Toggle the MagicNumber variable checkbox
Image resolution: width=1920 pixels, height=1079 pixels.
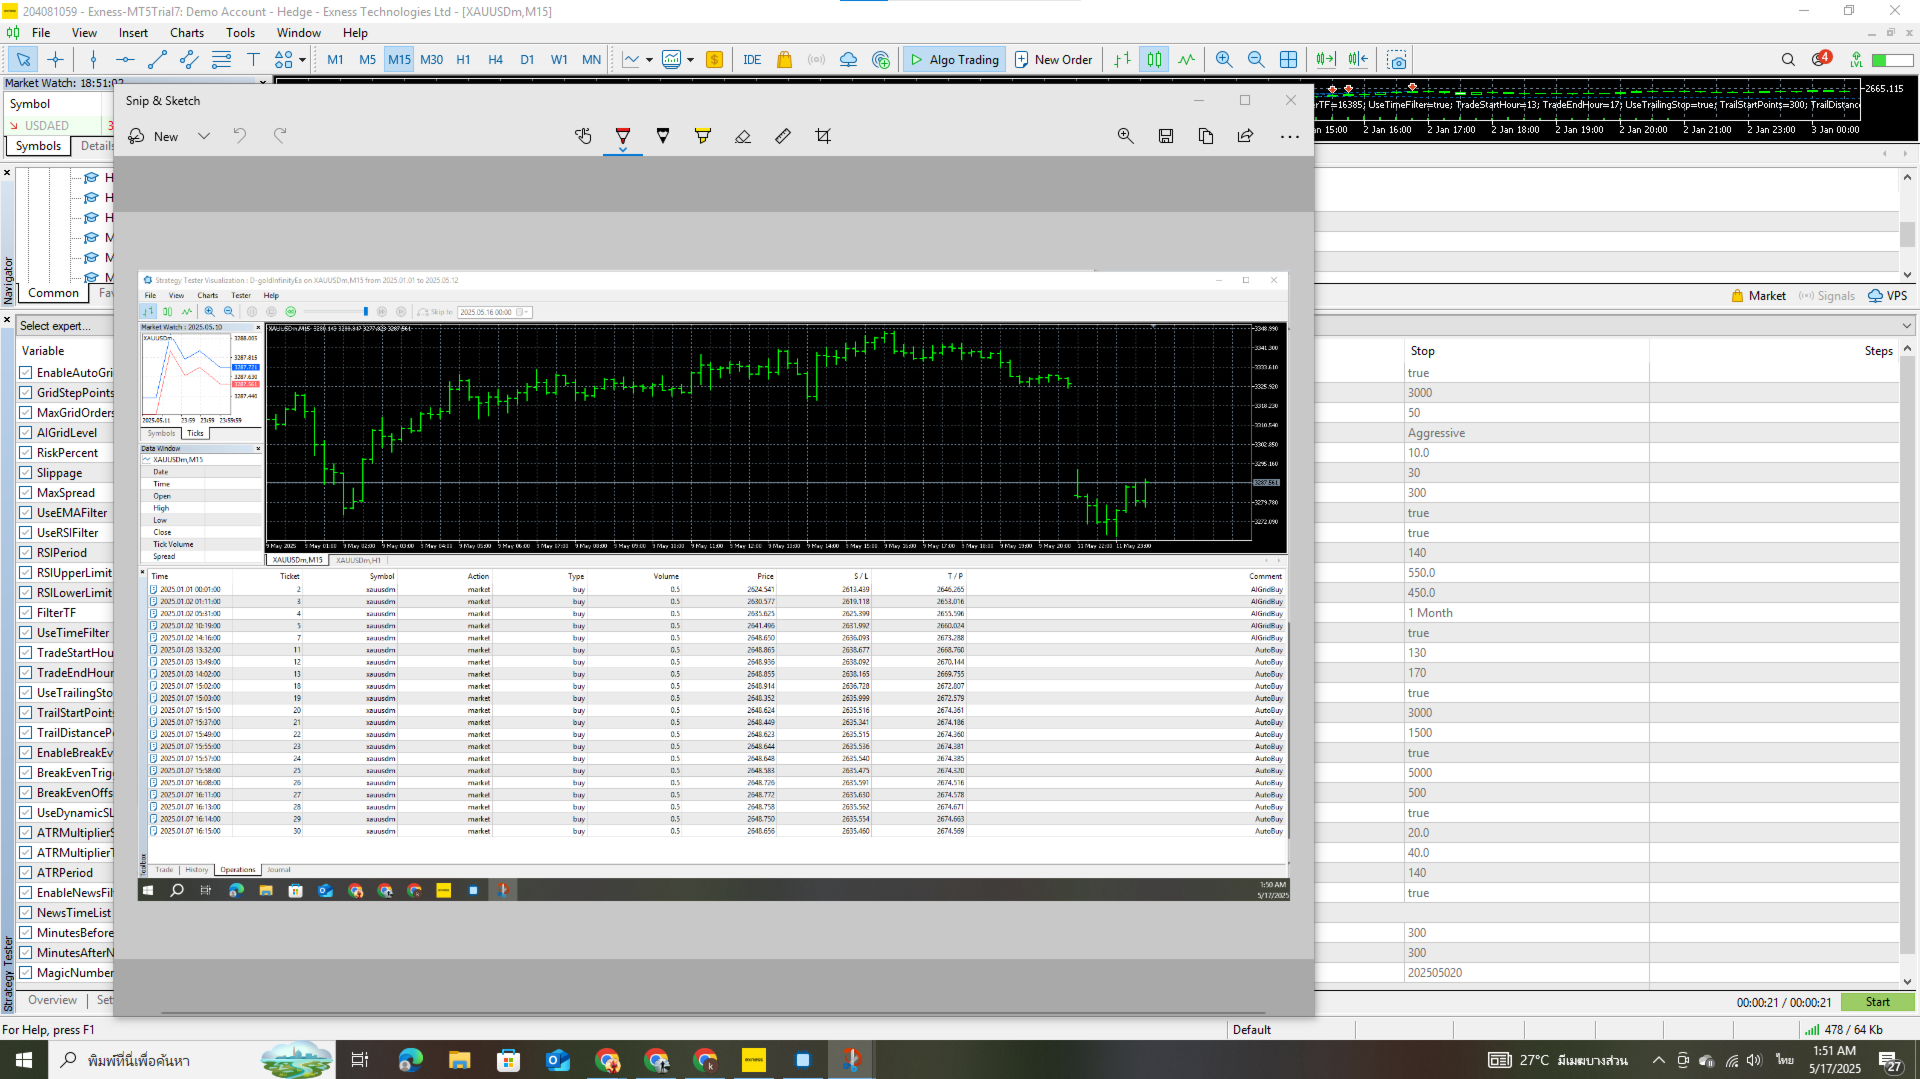point(26,973)
